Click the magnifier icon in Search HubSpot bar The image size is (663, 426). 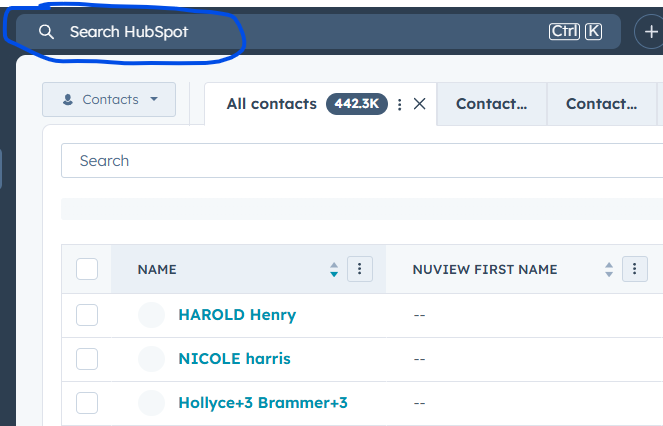coord(45,32)
